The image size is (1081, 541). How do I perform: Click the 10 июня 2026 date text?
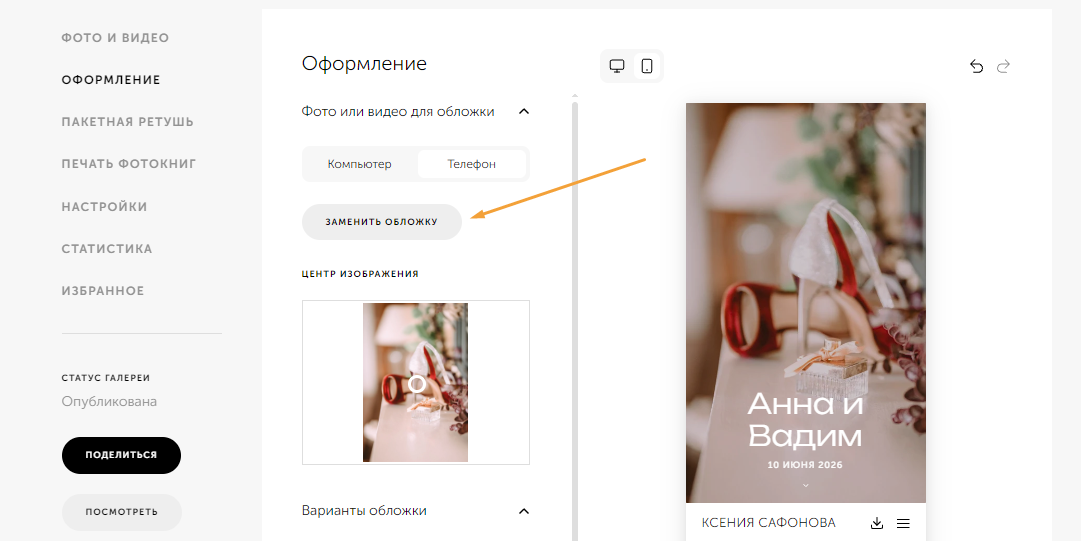805,465
